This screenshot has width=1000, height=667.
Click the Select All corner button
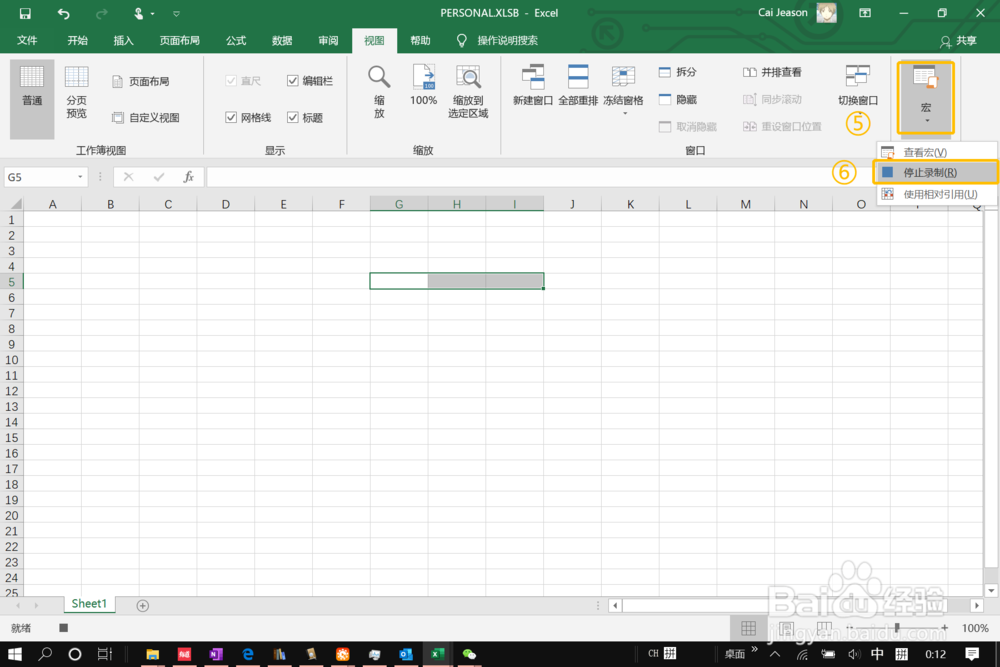[13, 204]
